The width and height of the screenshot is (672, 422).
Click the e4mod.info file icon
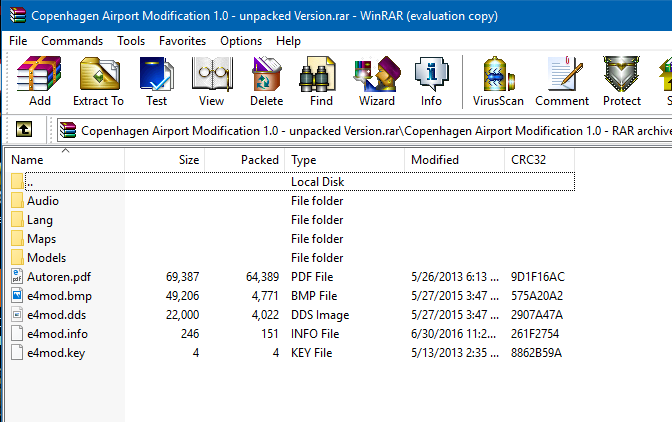17,333
